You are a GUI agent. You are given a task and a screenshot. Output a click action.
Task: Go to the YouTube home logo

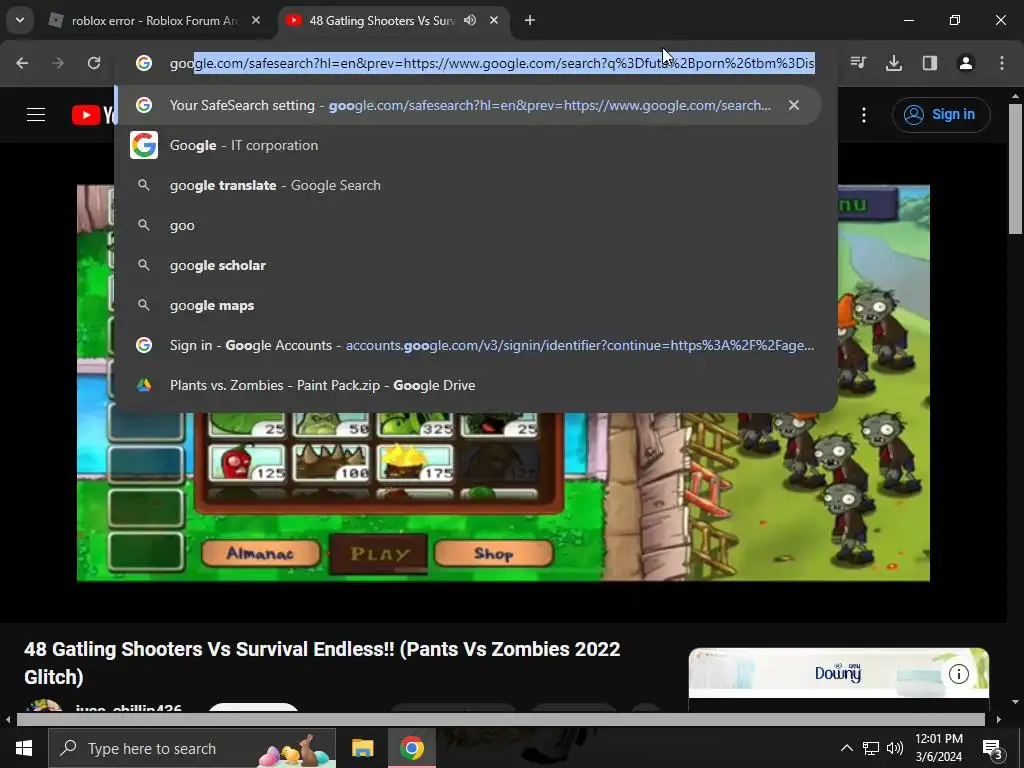(x=93, y=115)
